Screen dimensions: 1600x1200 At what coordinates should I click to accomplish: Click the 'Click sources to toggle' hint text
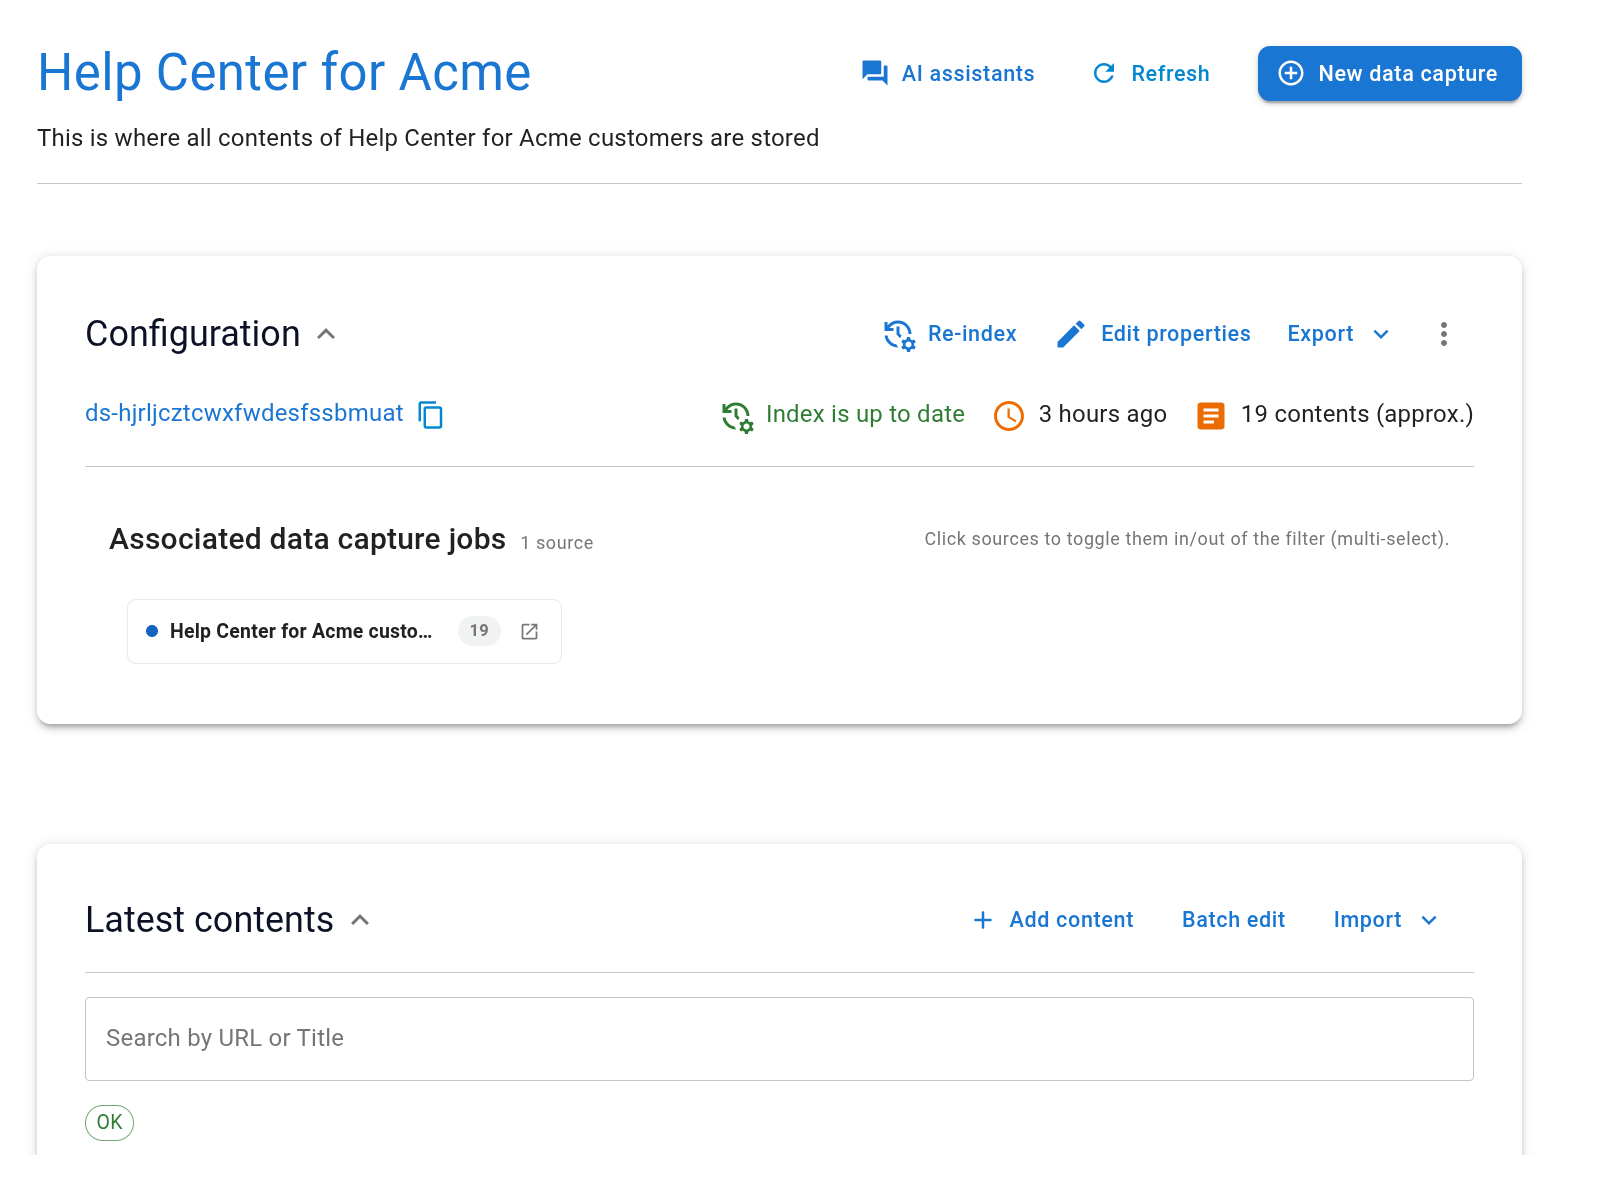coord(1186,539)
